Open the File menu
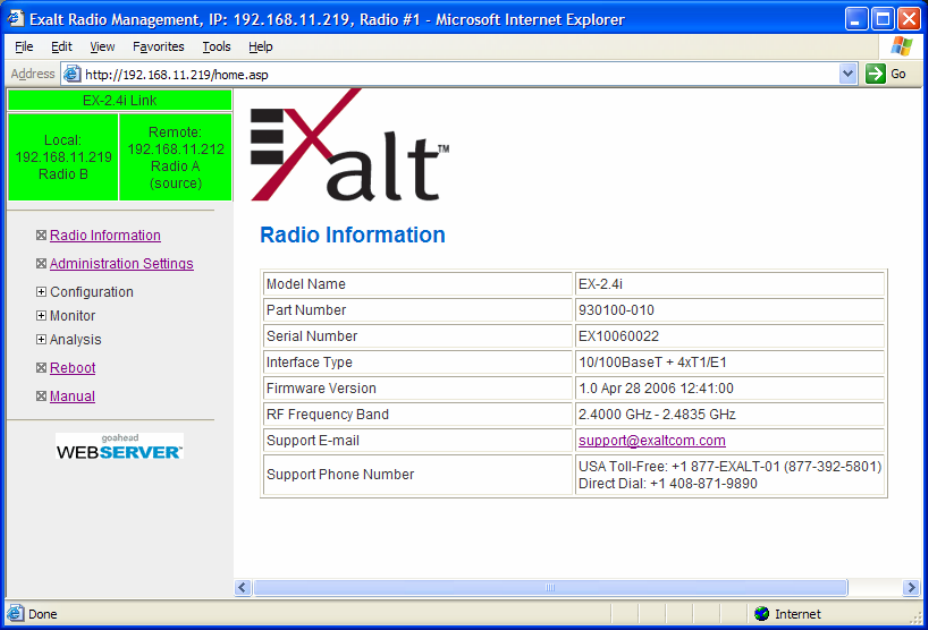 point(24,47)
